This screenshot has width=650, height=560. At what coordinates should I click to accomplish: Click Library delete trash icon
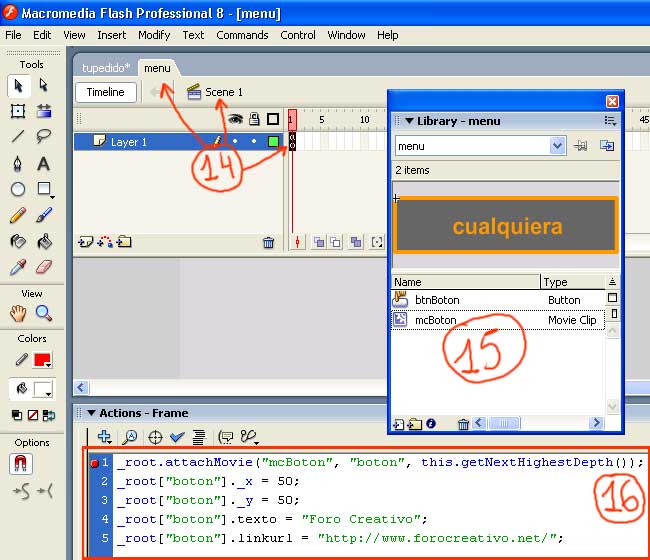tap(463, 424)
